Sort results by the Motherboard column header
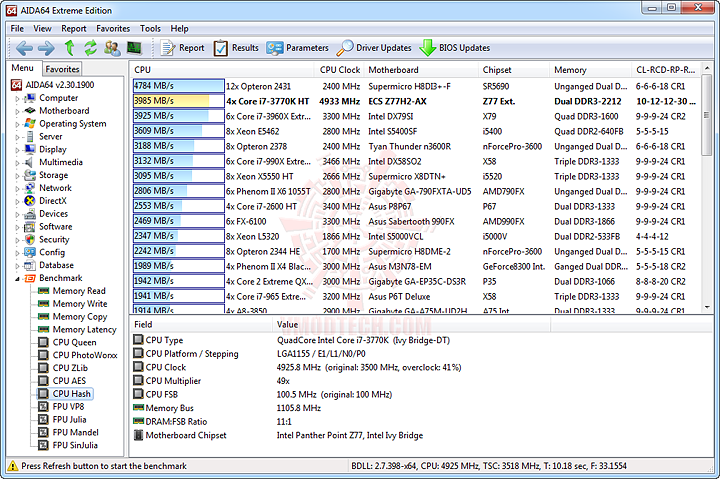This screenshot has height=479, width=720. click(x=421, y=70)
